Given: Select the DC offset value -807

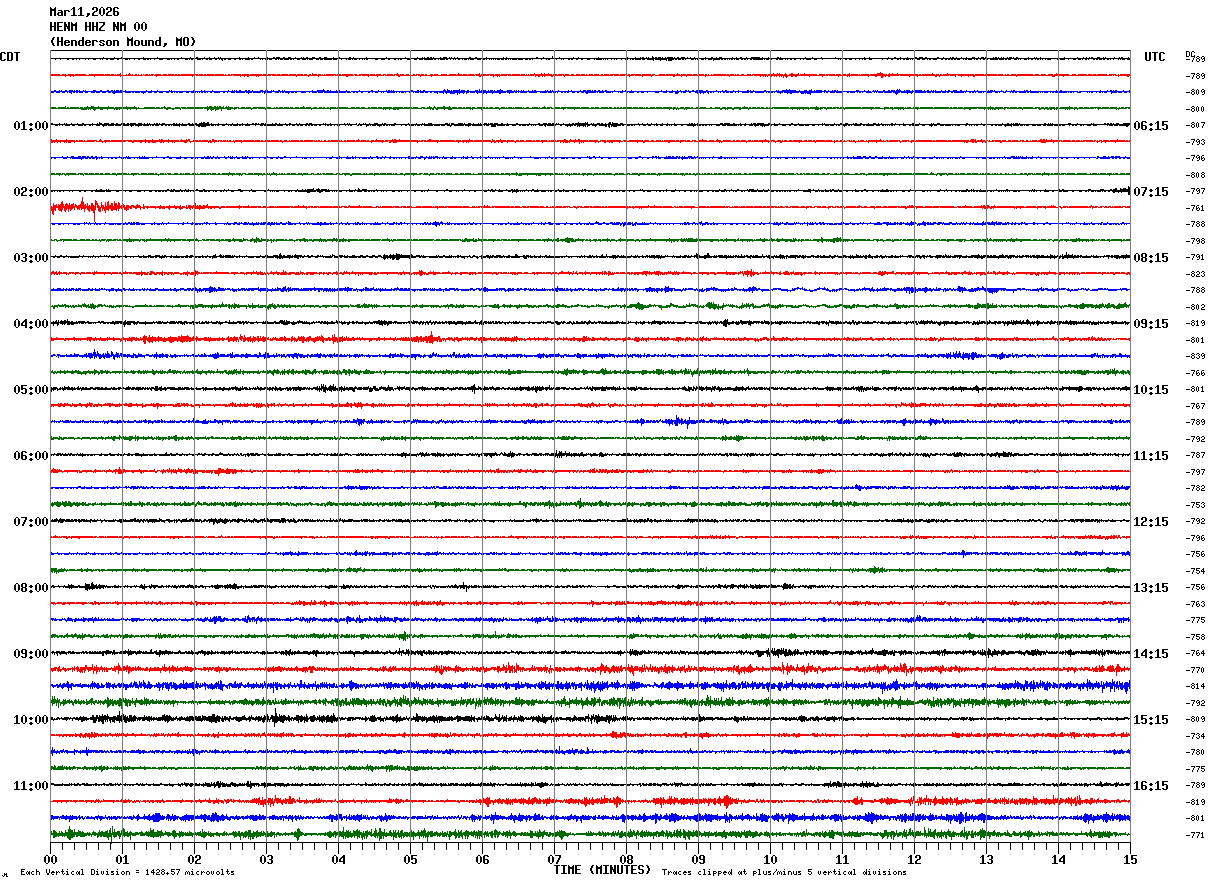Looking at the screenshot, I should click(x=1195, y=126).
